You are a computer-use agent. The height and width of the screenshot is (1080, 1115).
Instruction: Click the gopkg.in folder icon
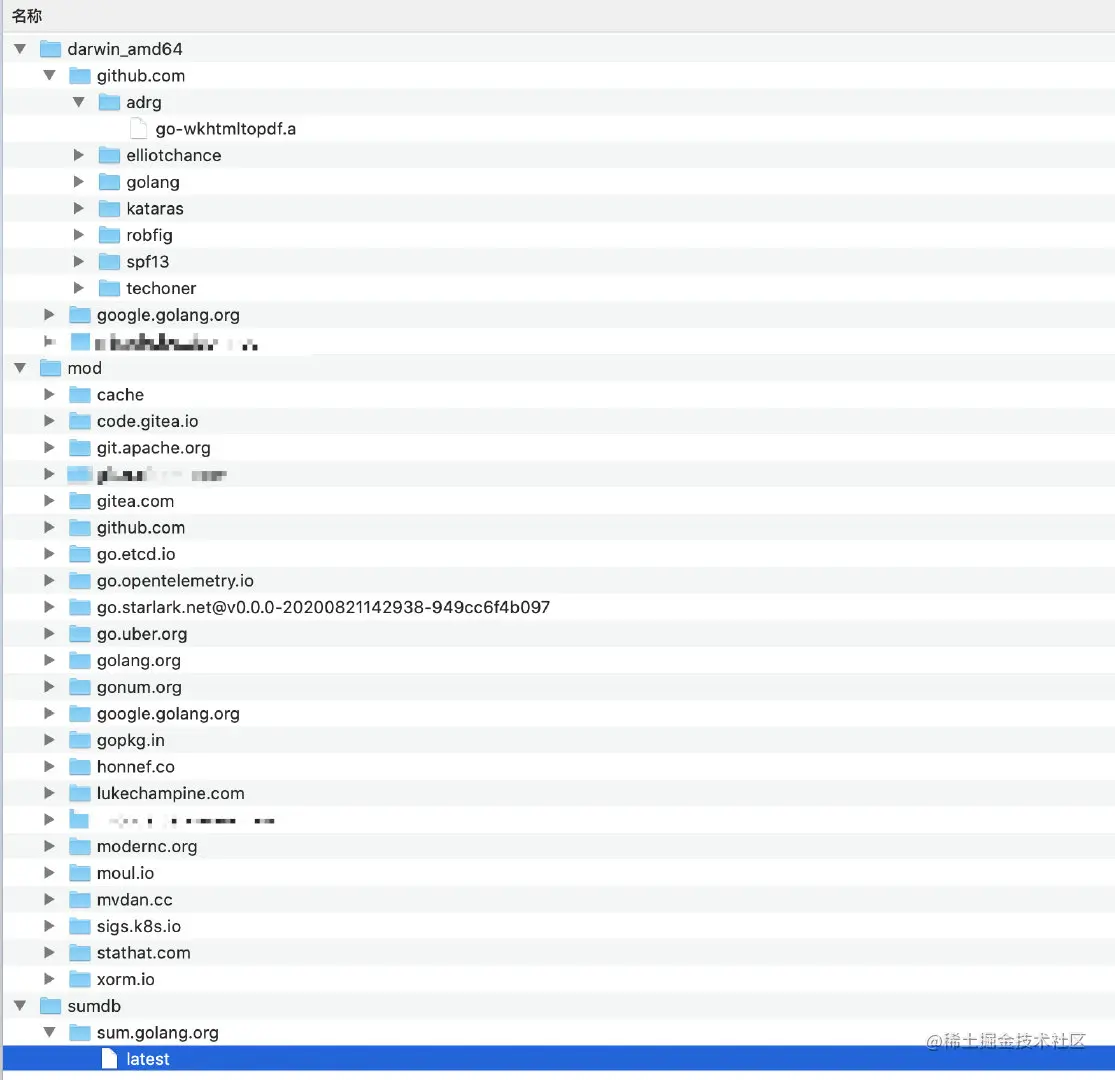[80, 740]
